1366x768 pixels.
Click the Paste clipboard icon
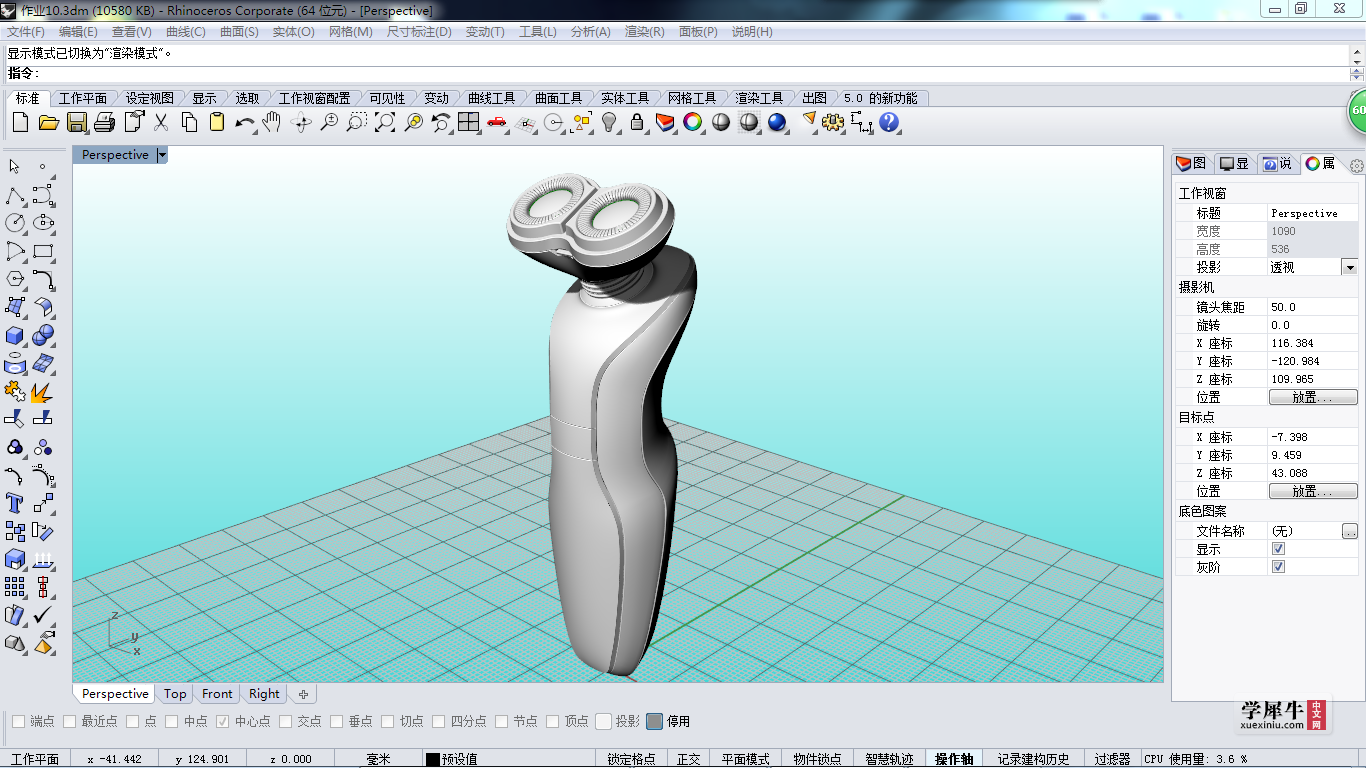(217, 122)
